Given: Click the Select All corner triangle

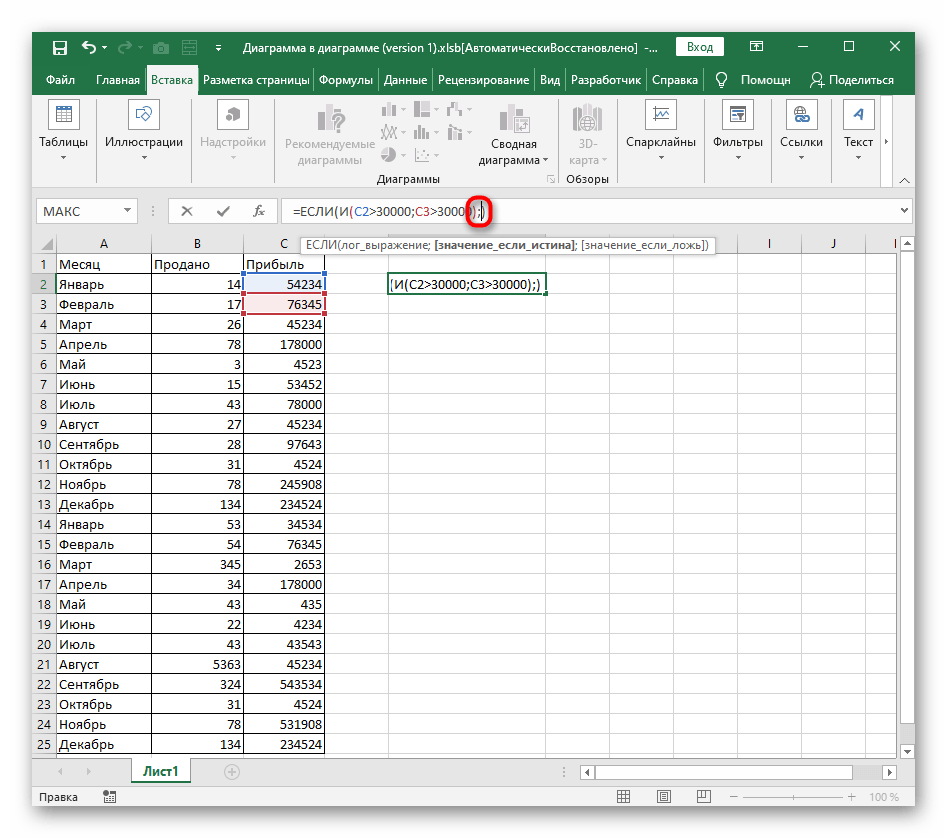Looking at the screenshot, I should (46, 244).
